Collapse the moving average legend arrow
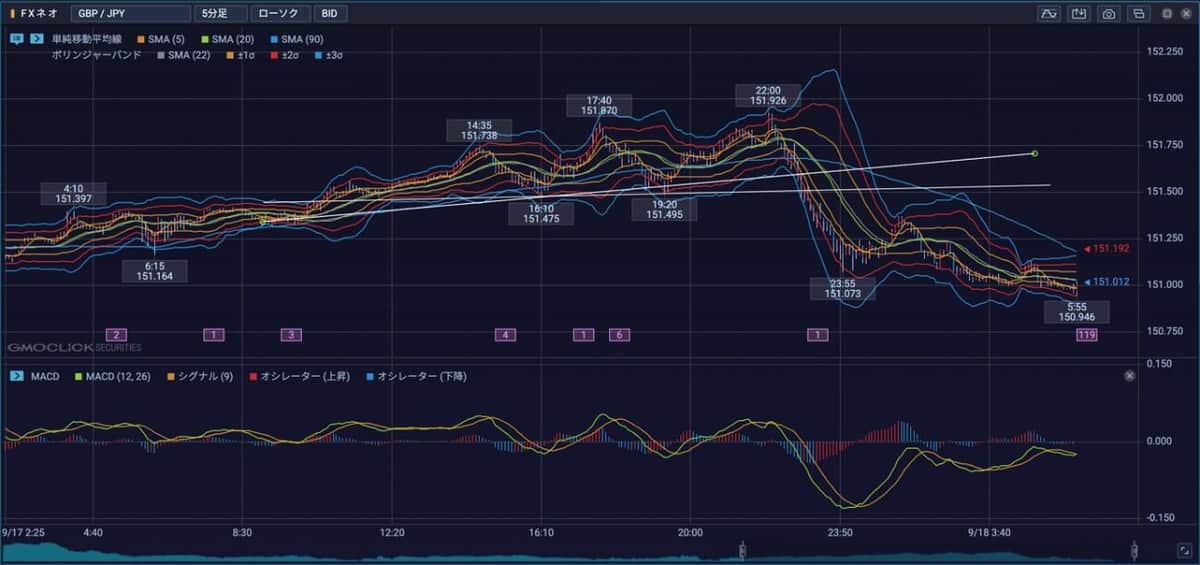Screen dimensions: 1200x565 pos(37,39)
